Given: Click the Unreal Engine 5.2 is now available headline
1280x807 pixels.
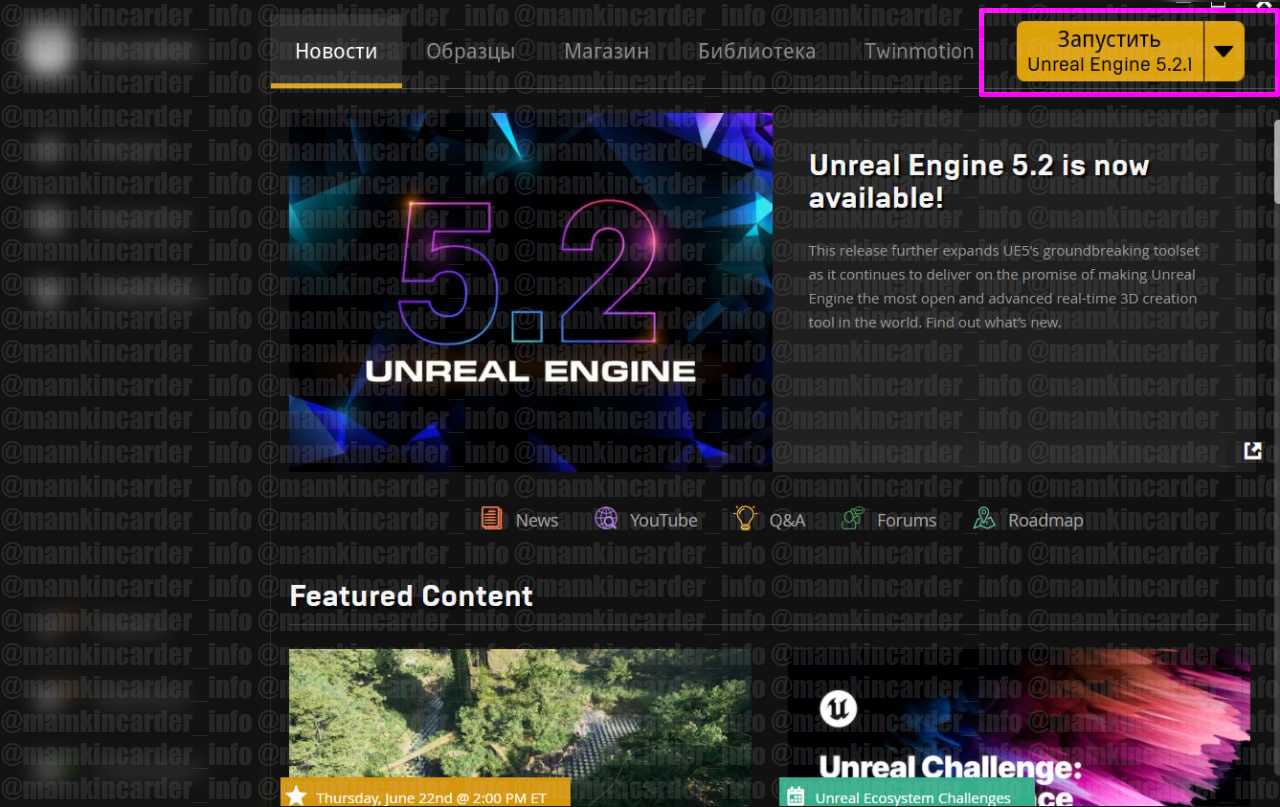Looking at the screenshot, I should [x=979, y=181].
